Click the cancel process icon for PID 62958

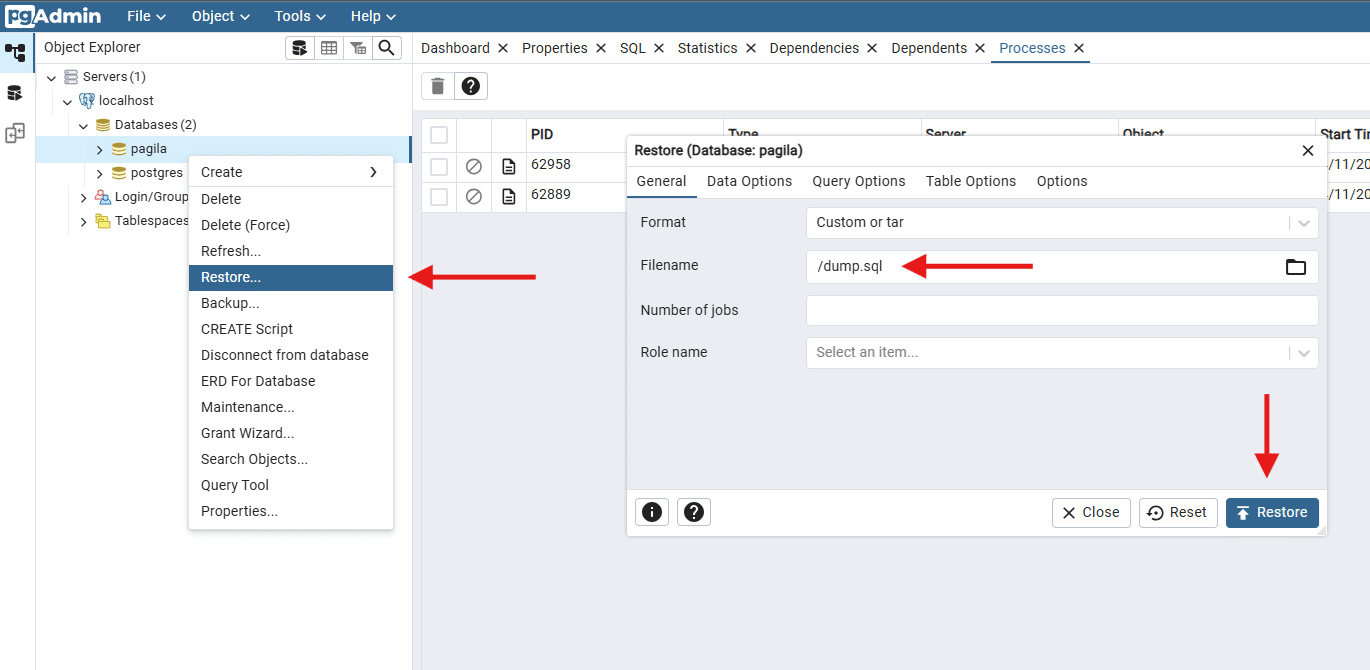coord(475,166)
